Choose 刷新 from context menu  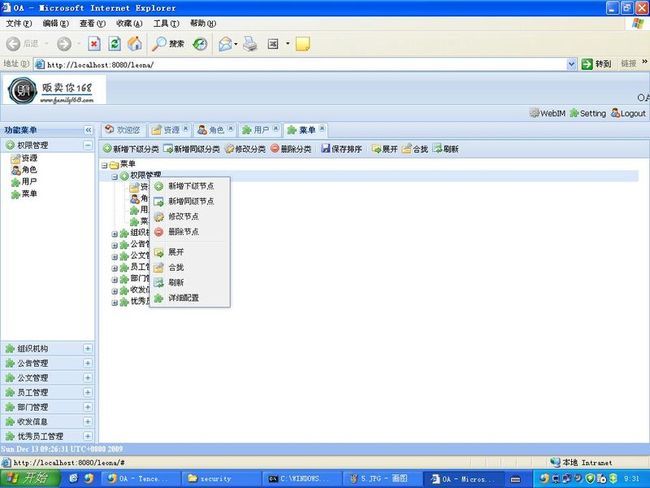[189, 283]
